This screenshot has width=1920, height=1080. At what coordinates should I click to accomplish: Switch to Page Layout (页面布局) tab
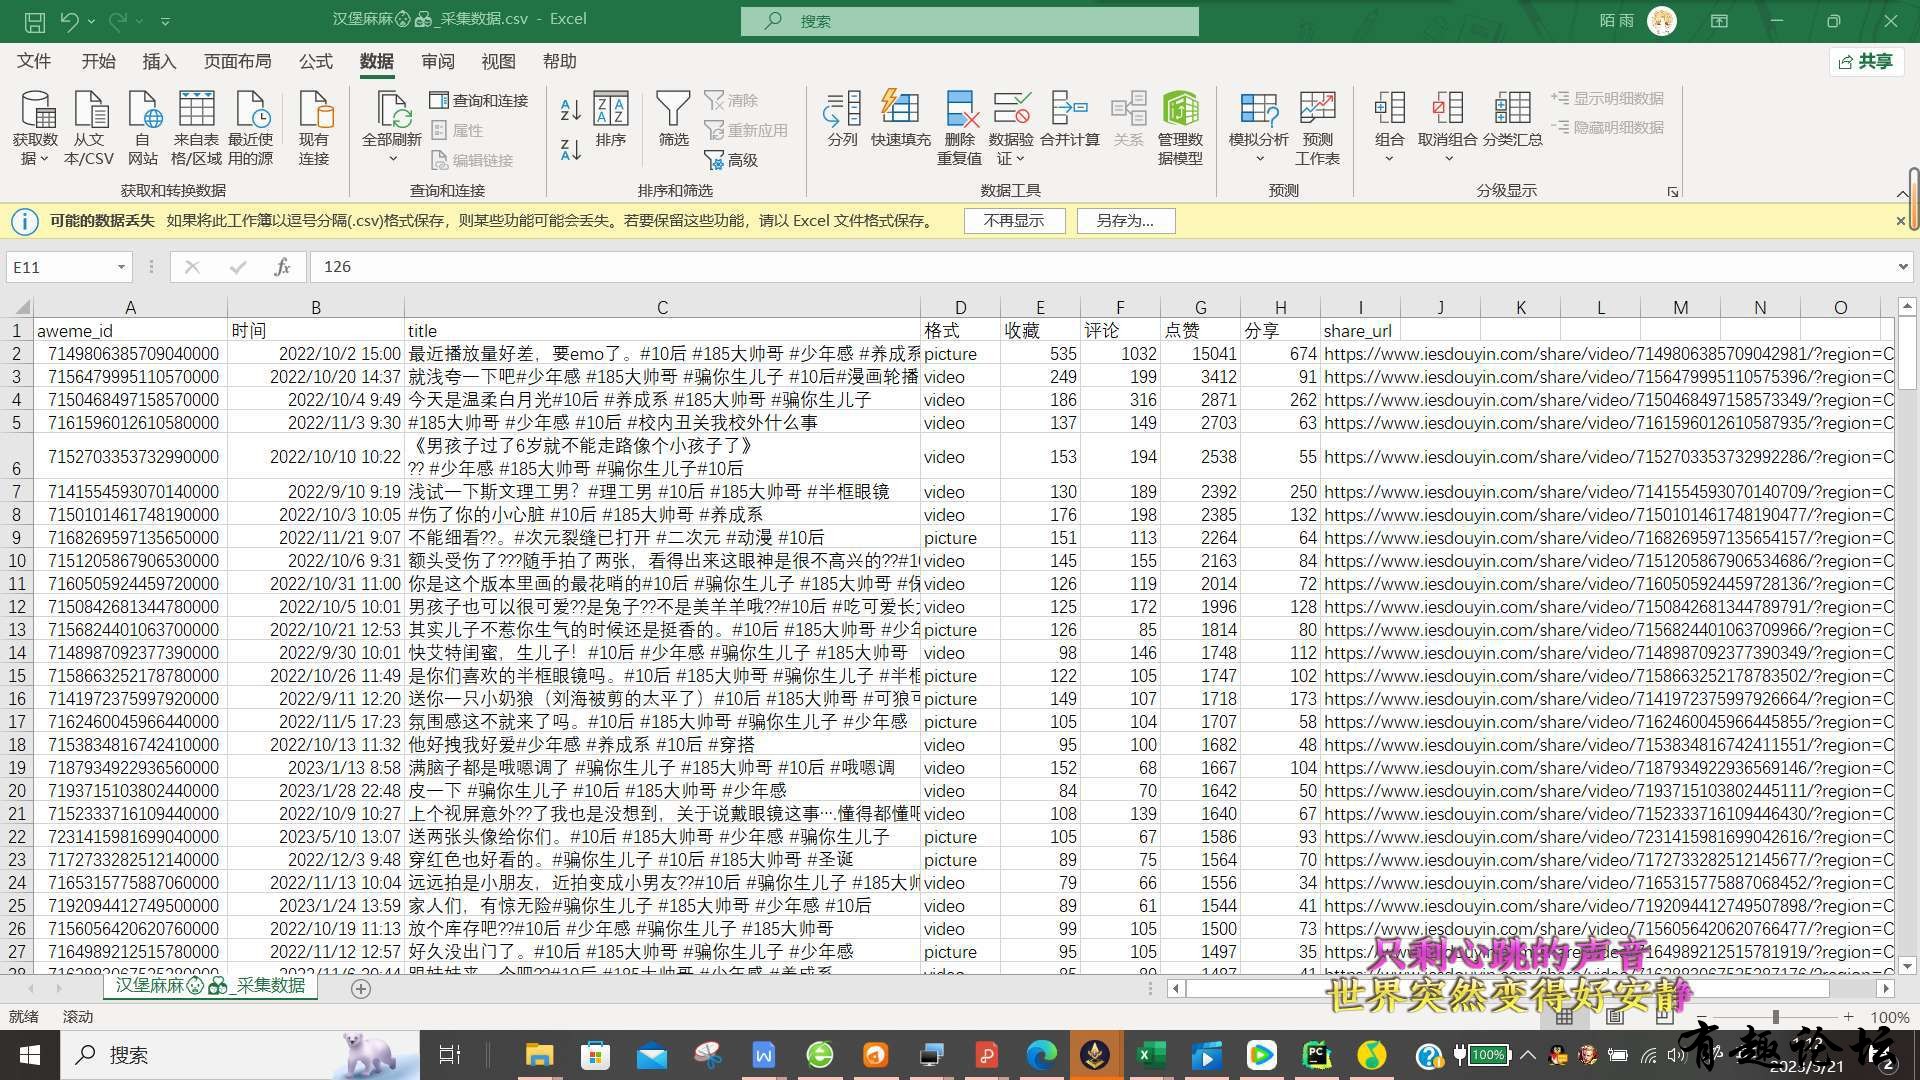[x=237, y=61]
